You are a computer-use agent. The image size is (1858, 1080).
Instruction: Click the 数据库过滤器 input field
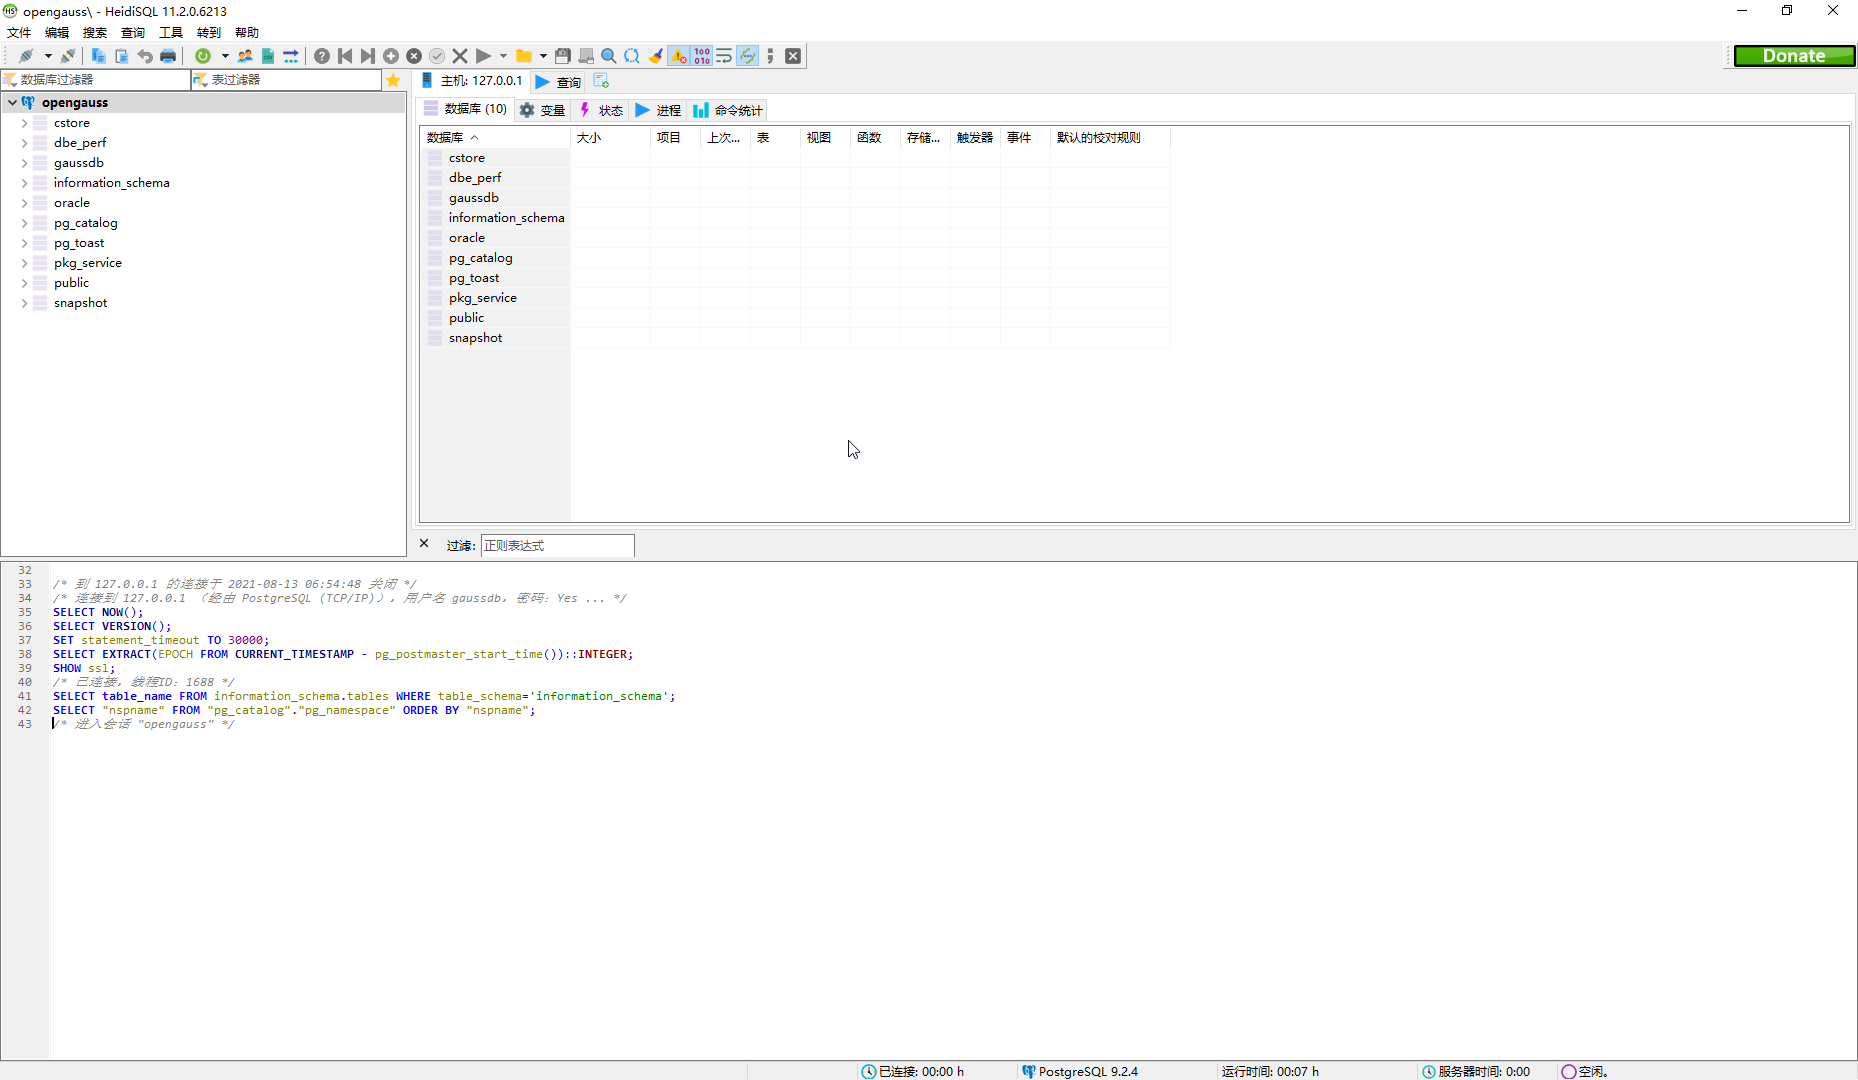pyautogui.click(x=103, y=80)
